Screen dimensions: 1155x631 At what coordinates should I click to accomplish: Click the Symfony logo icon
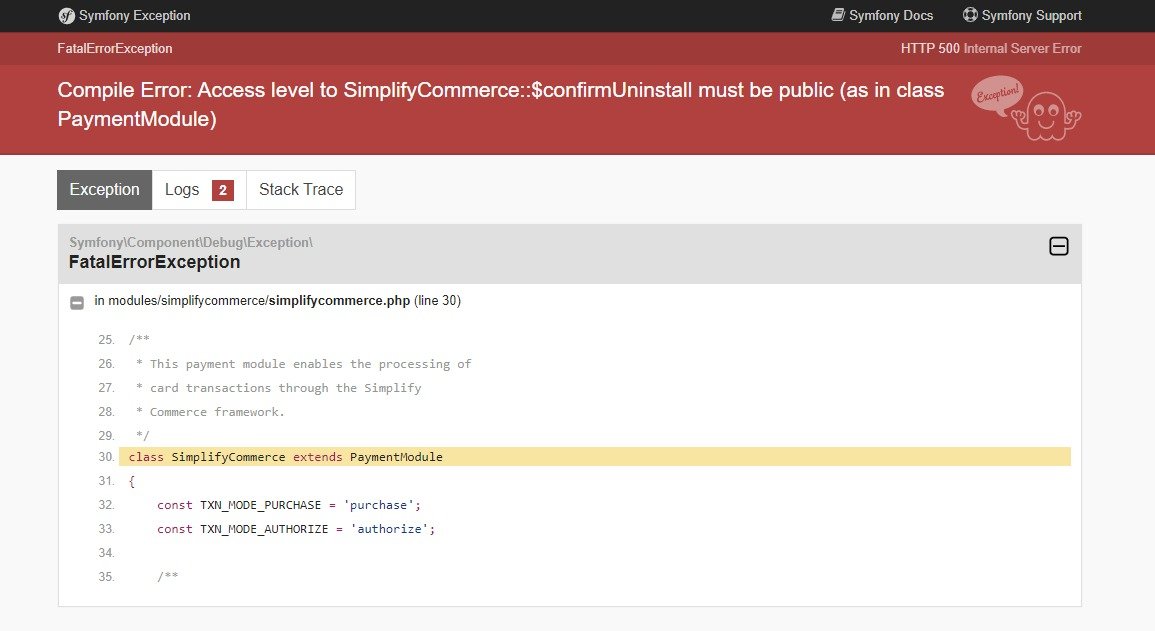point(66,15)
